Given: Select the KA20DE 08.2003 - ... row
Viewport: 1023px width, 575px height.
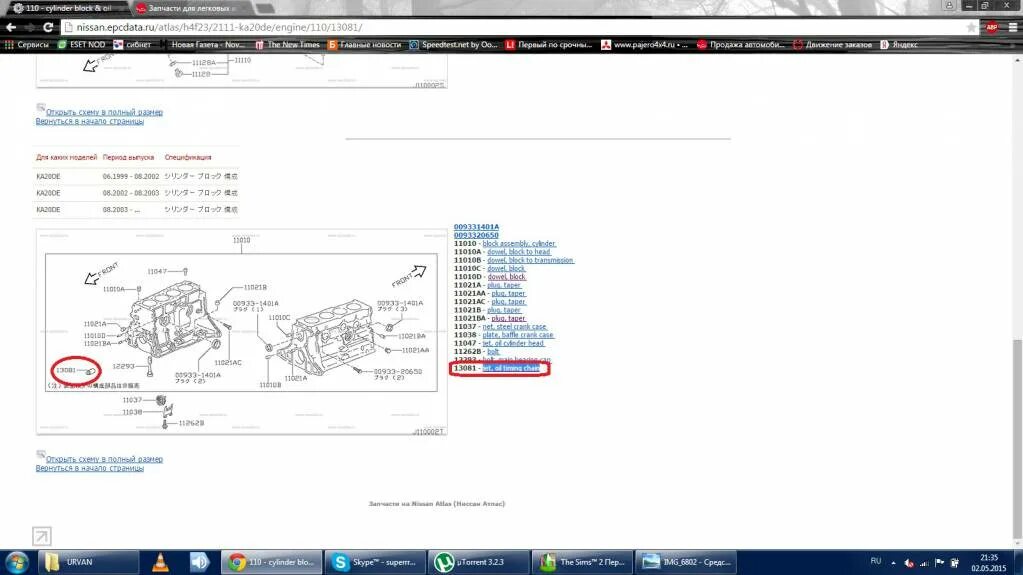Looking at the screenshot, I should (x=137, y=210).
